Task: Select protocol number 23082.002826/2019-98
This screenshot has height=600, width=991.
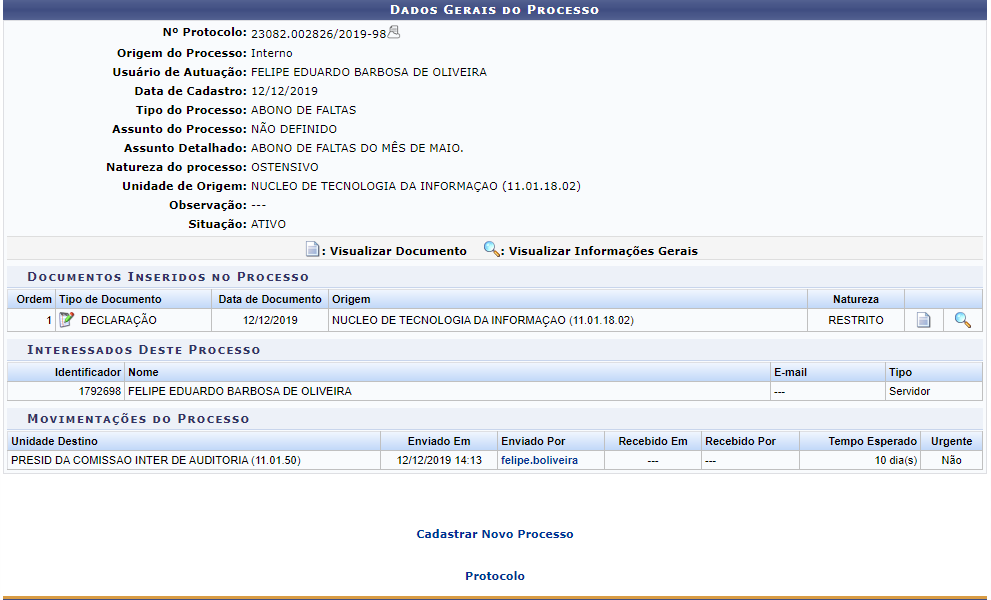Action: pyautogui.click(x=319, y=34)
